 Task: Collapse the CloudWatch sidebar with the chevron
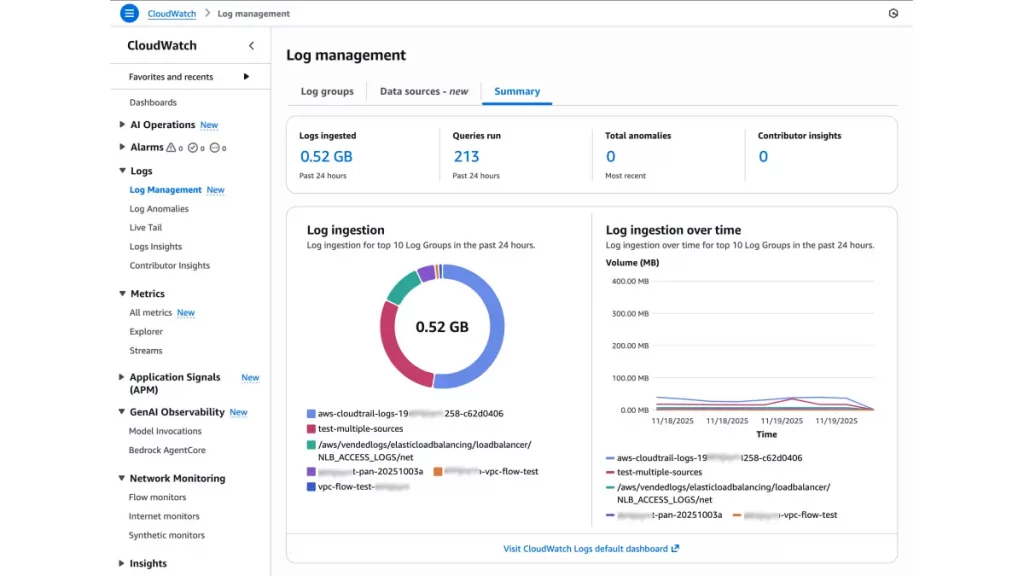click(251, 46)
